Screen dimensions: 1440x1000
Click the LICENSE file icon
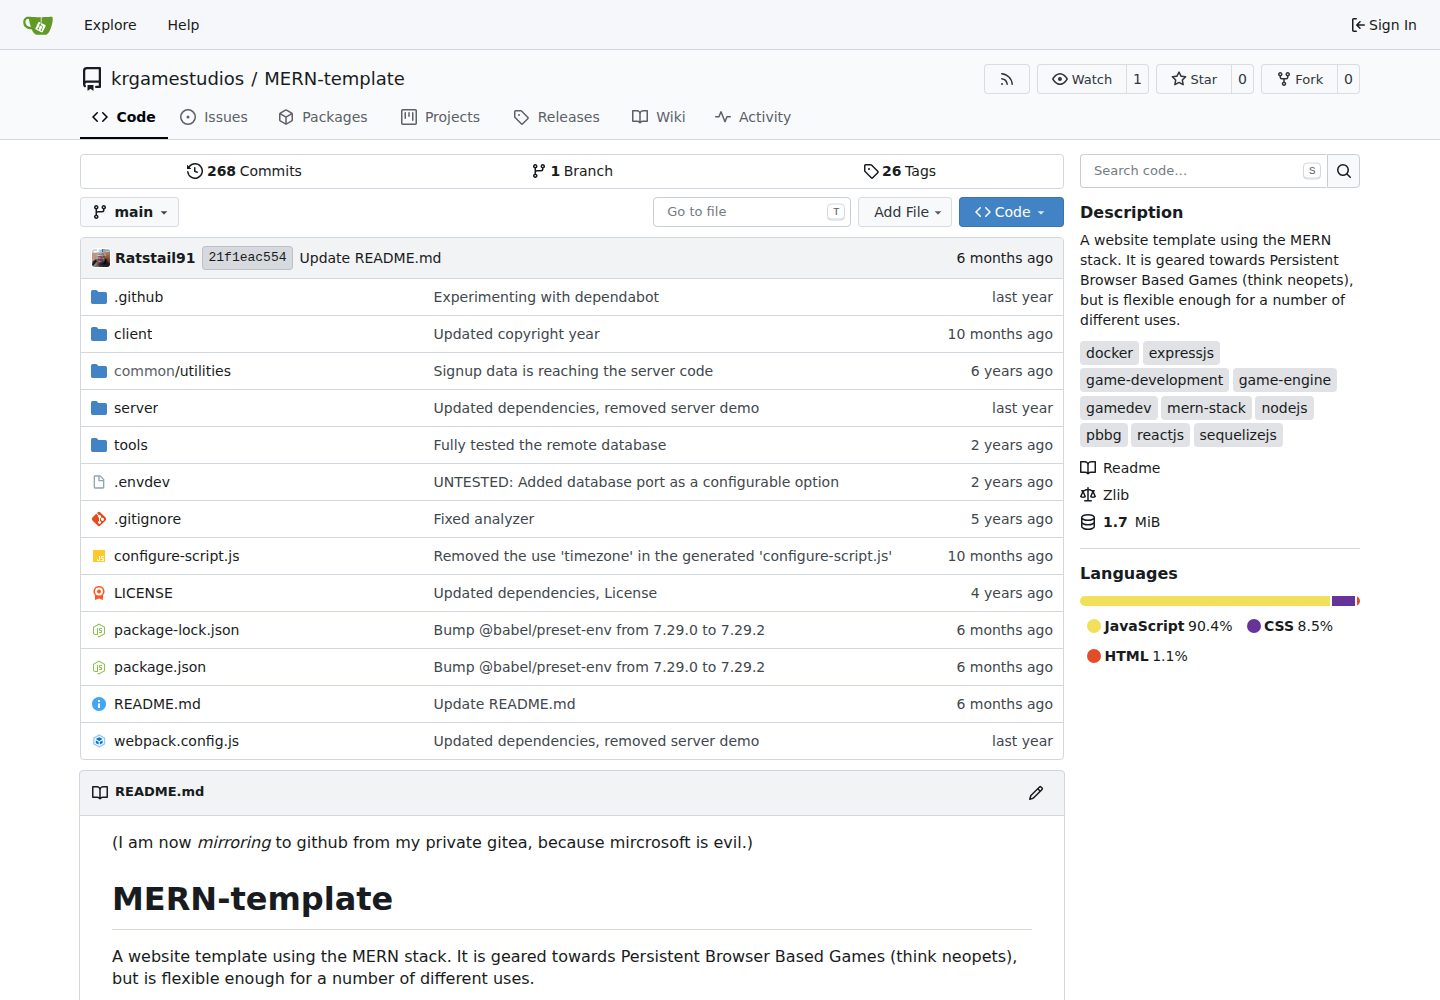tap(99, 593)
